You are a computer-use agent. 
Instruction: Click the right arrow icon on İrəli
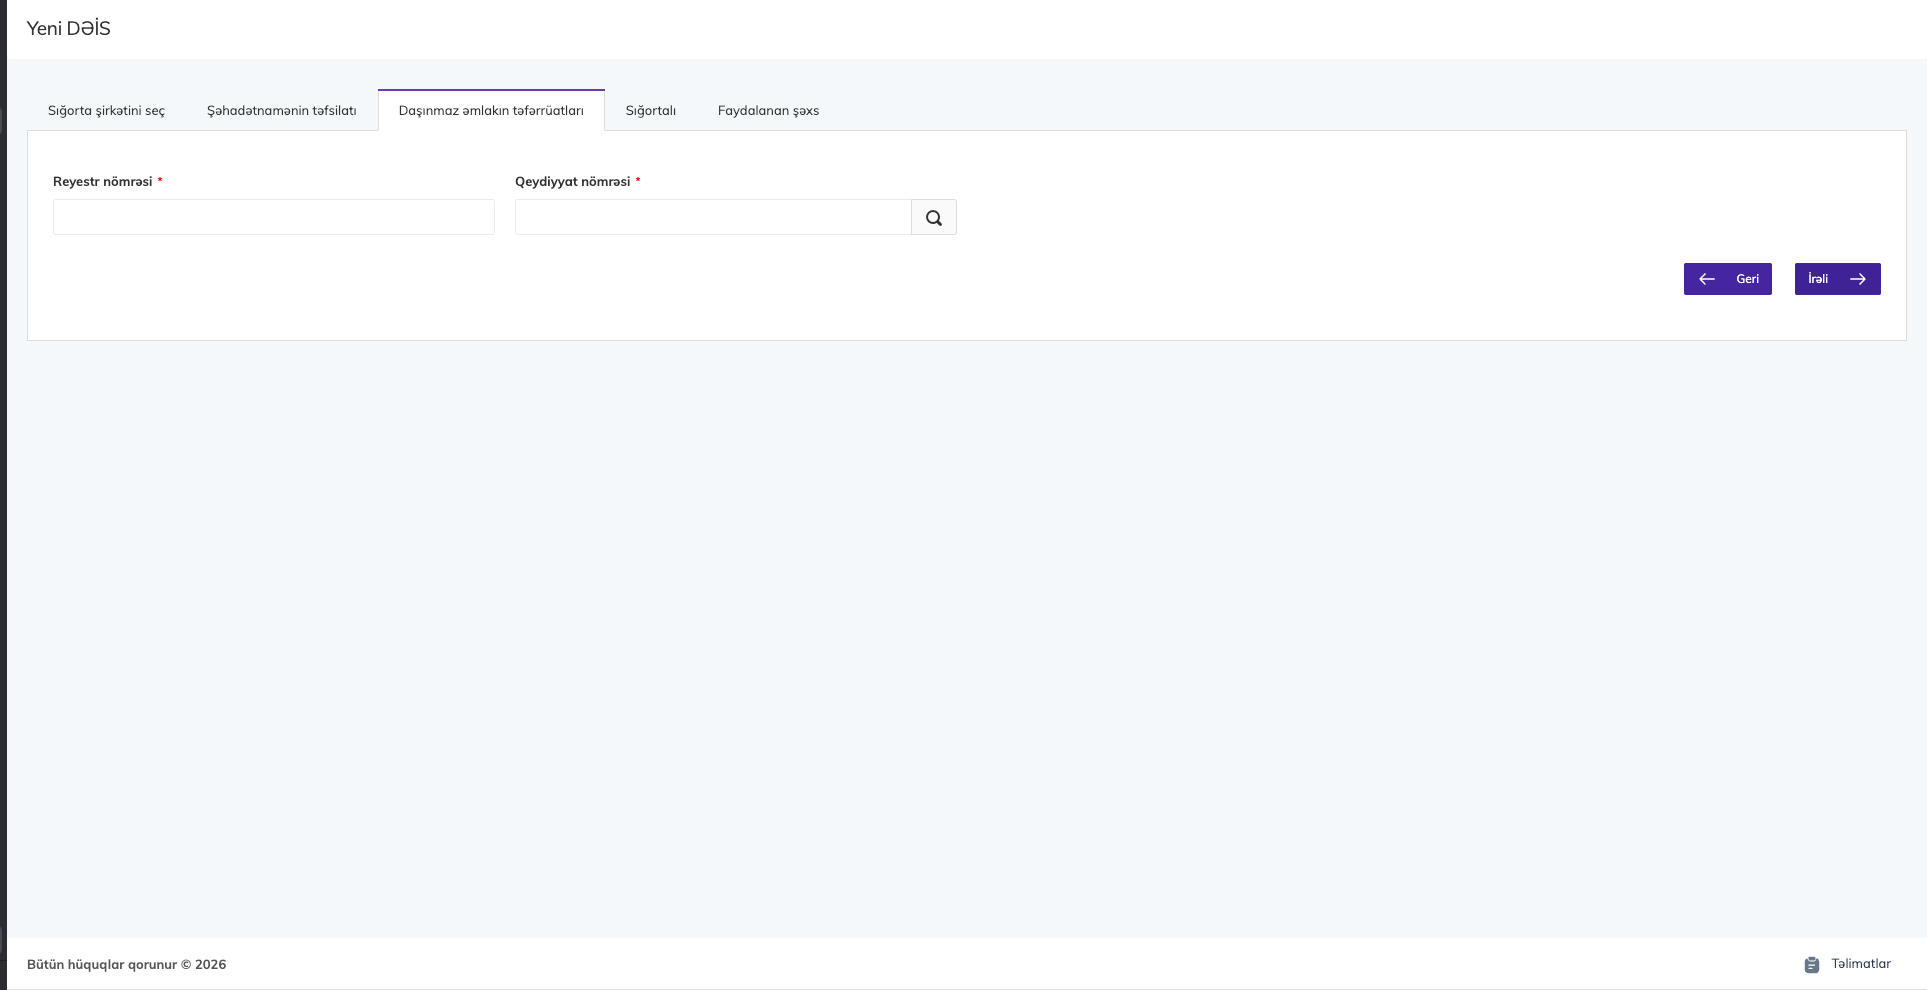pos(1857,279)
